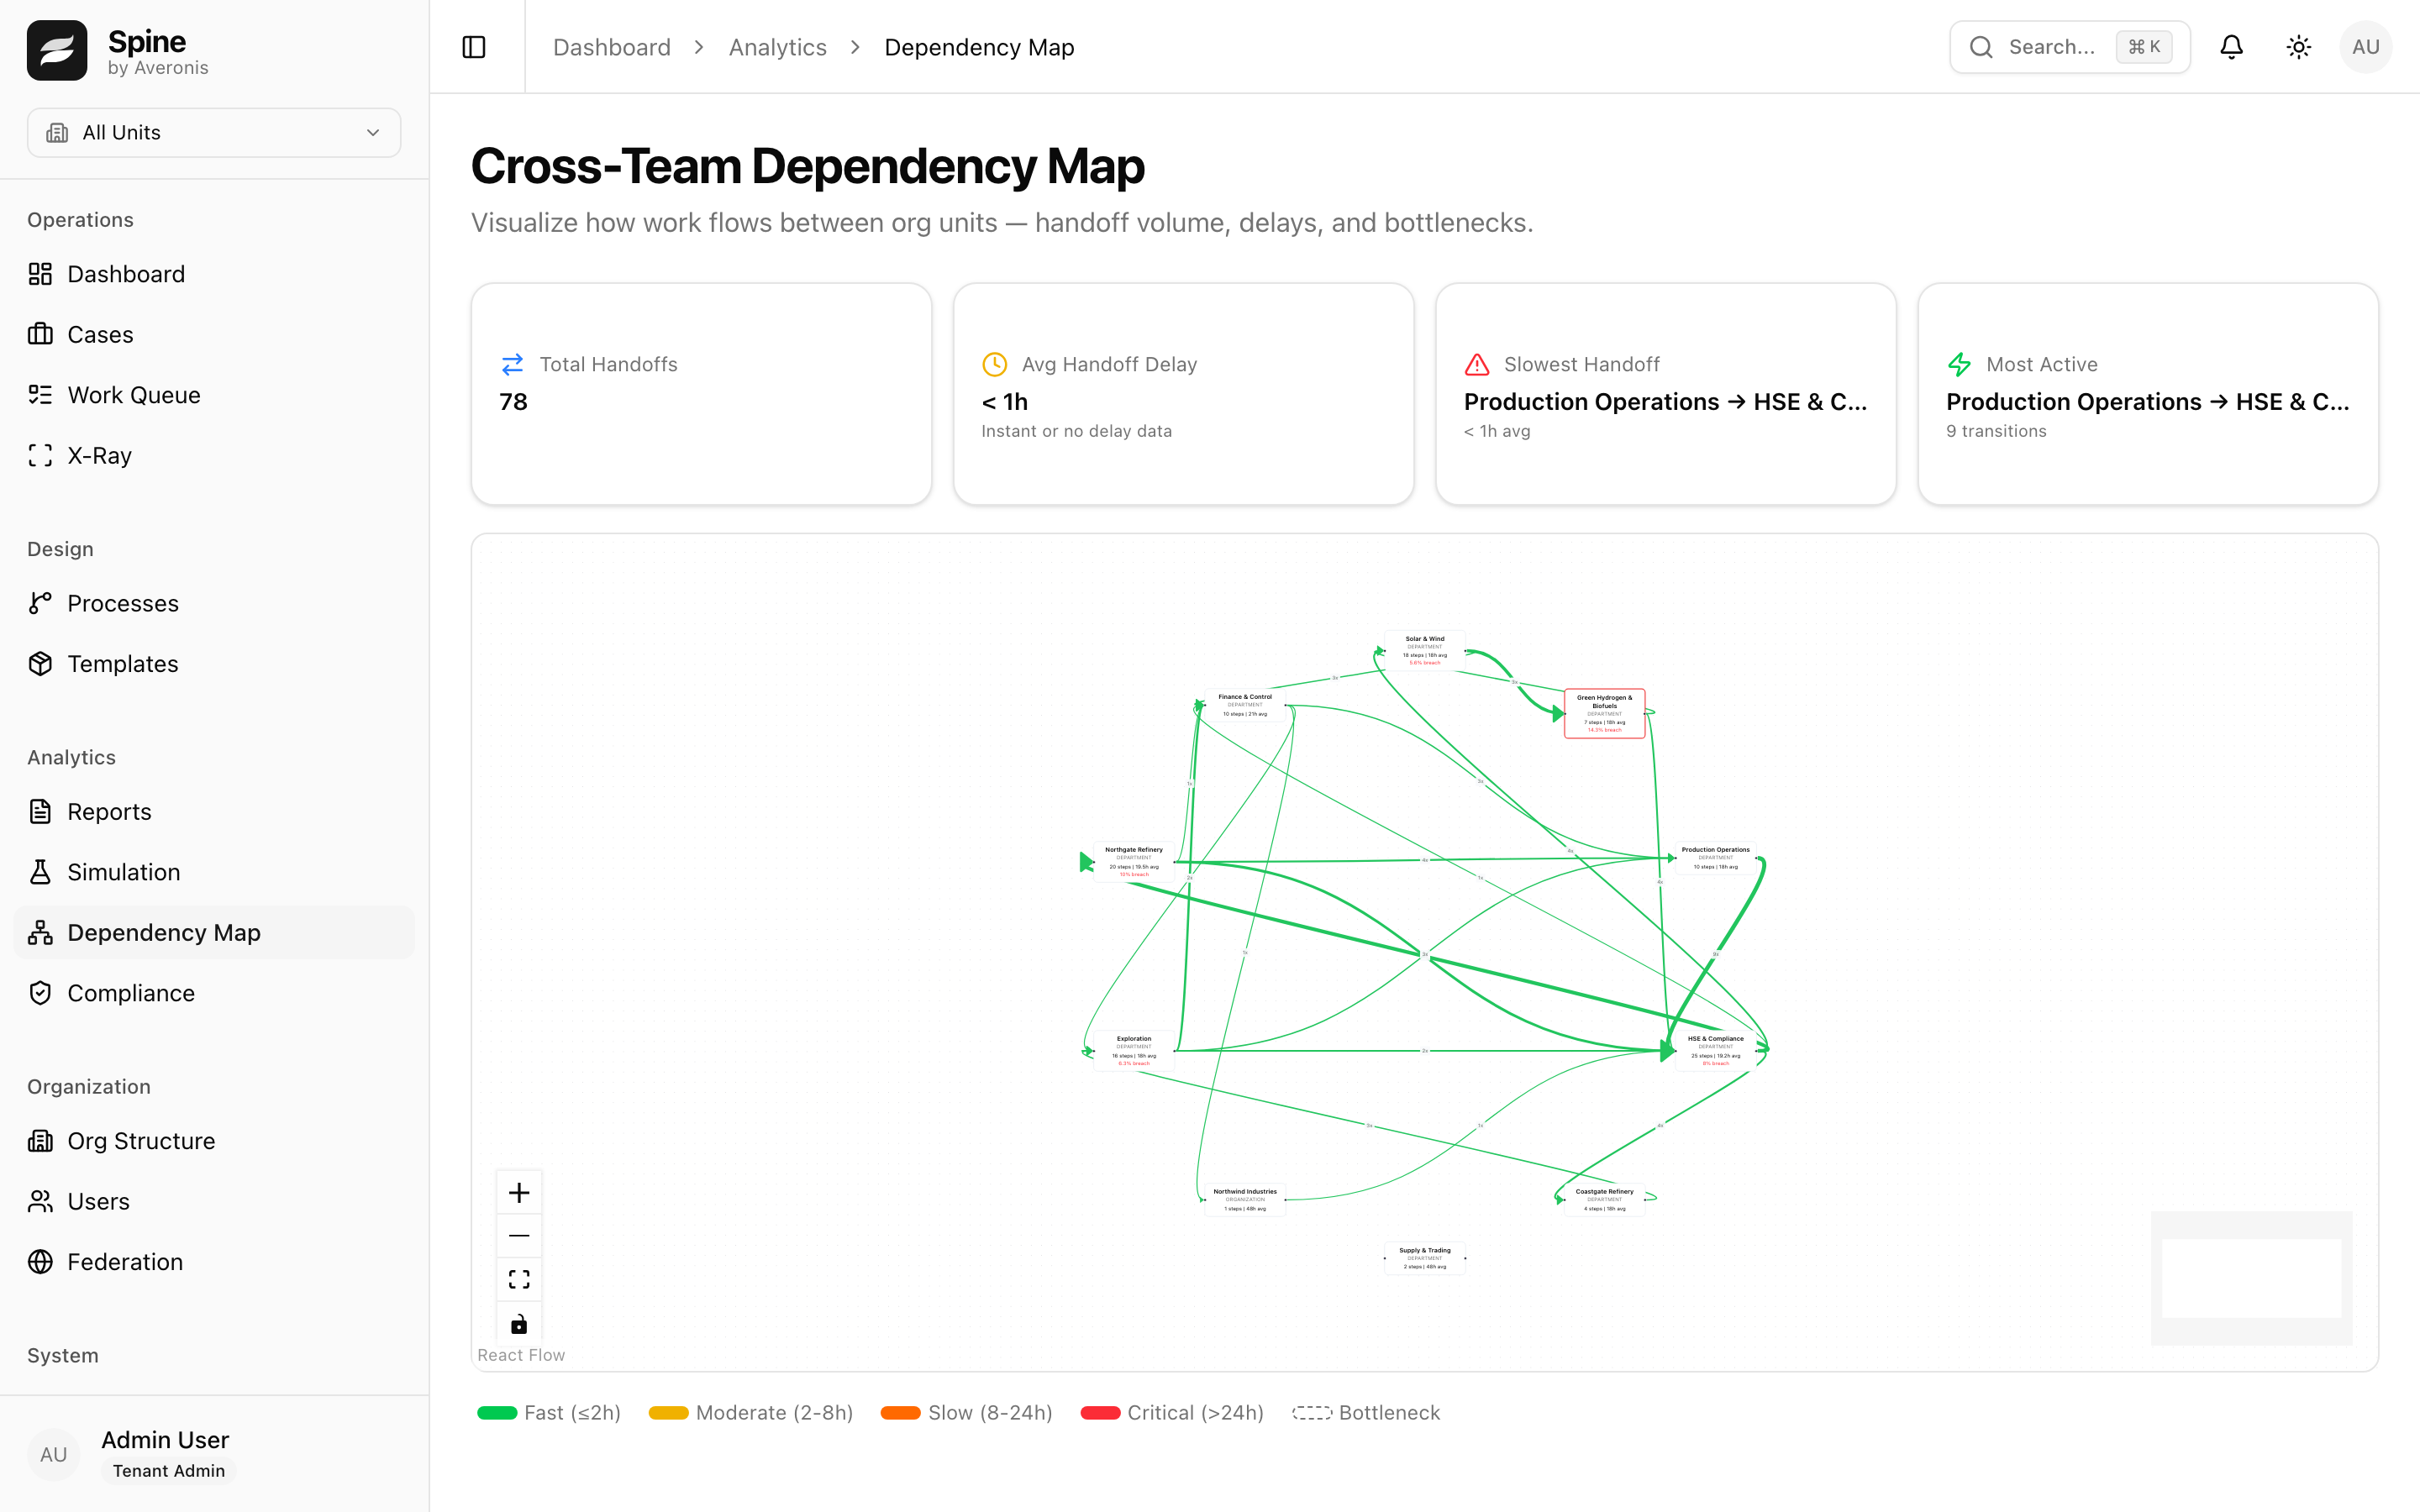Viewport: 2420px width, 1512px height.
Task: Select the Total Handoffs card
Action: pos(701,394)
